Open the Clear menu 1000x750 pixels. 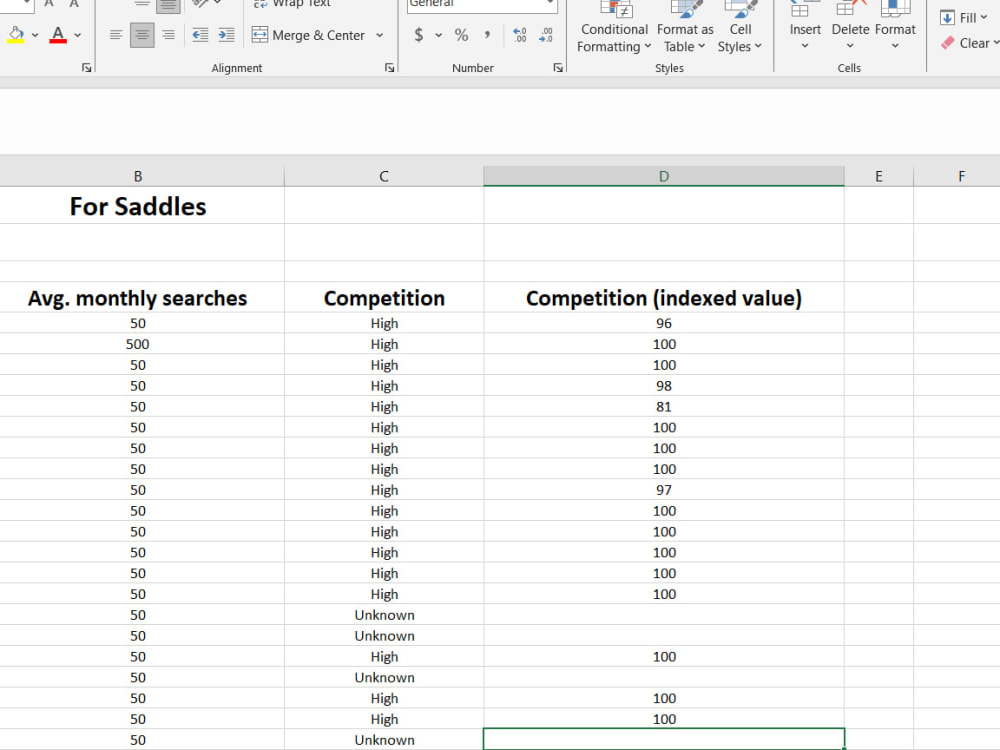pyautogui.click(x=969, y=43)
